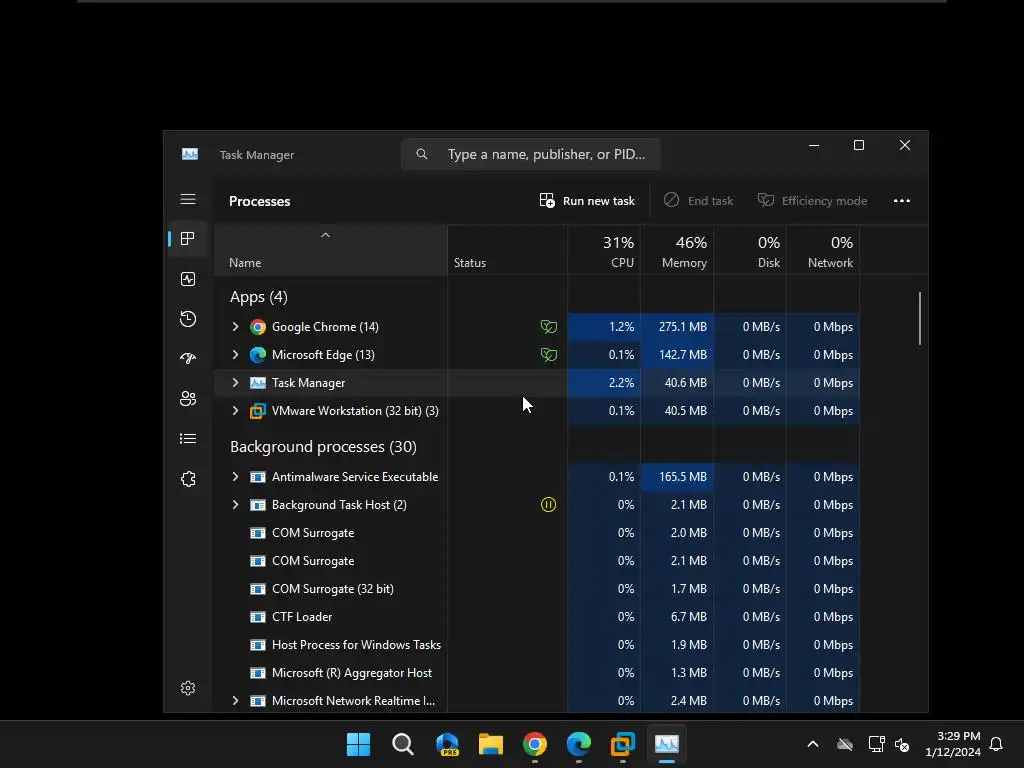Select the COM Surrogate (32 bit) row

click(537, 589)
